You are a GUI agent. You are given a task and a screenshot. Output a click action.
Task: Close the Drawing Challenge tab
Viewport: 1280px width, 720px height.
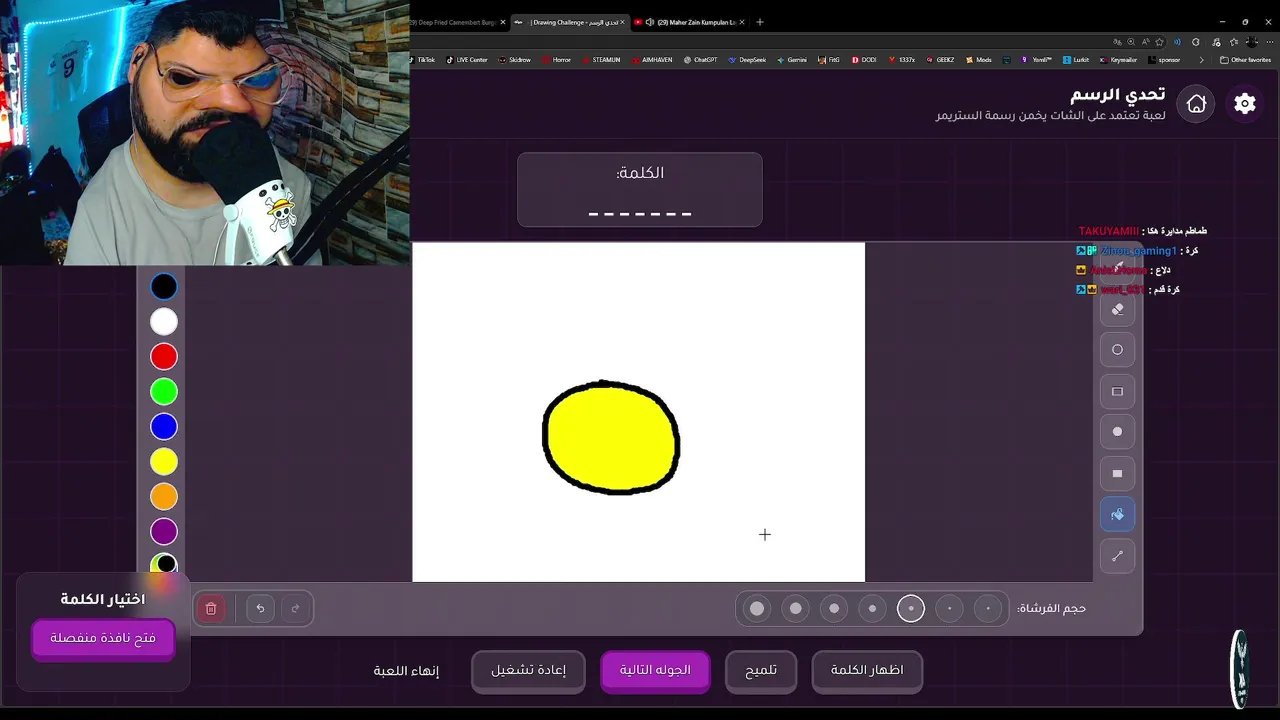point(622,22)
